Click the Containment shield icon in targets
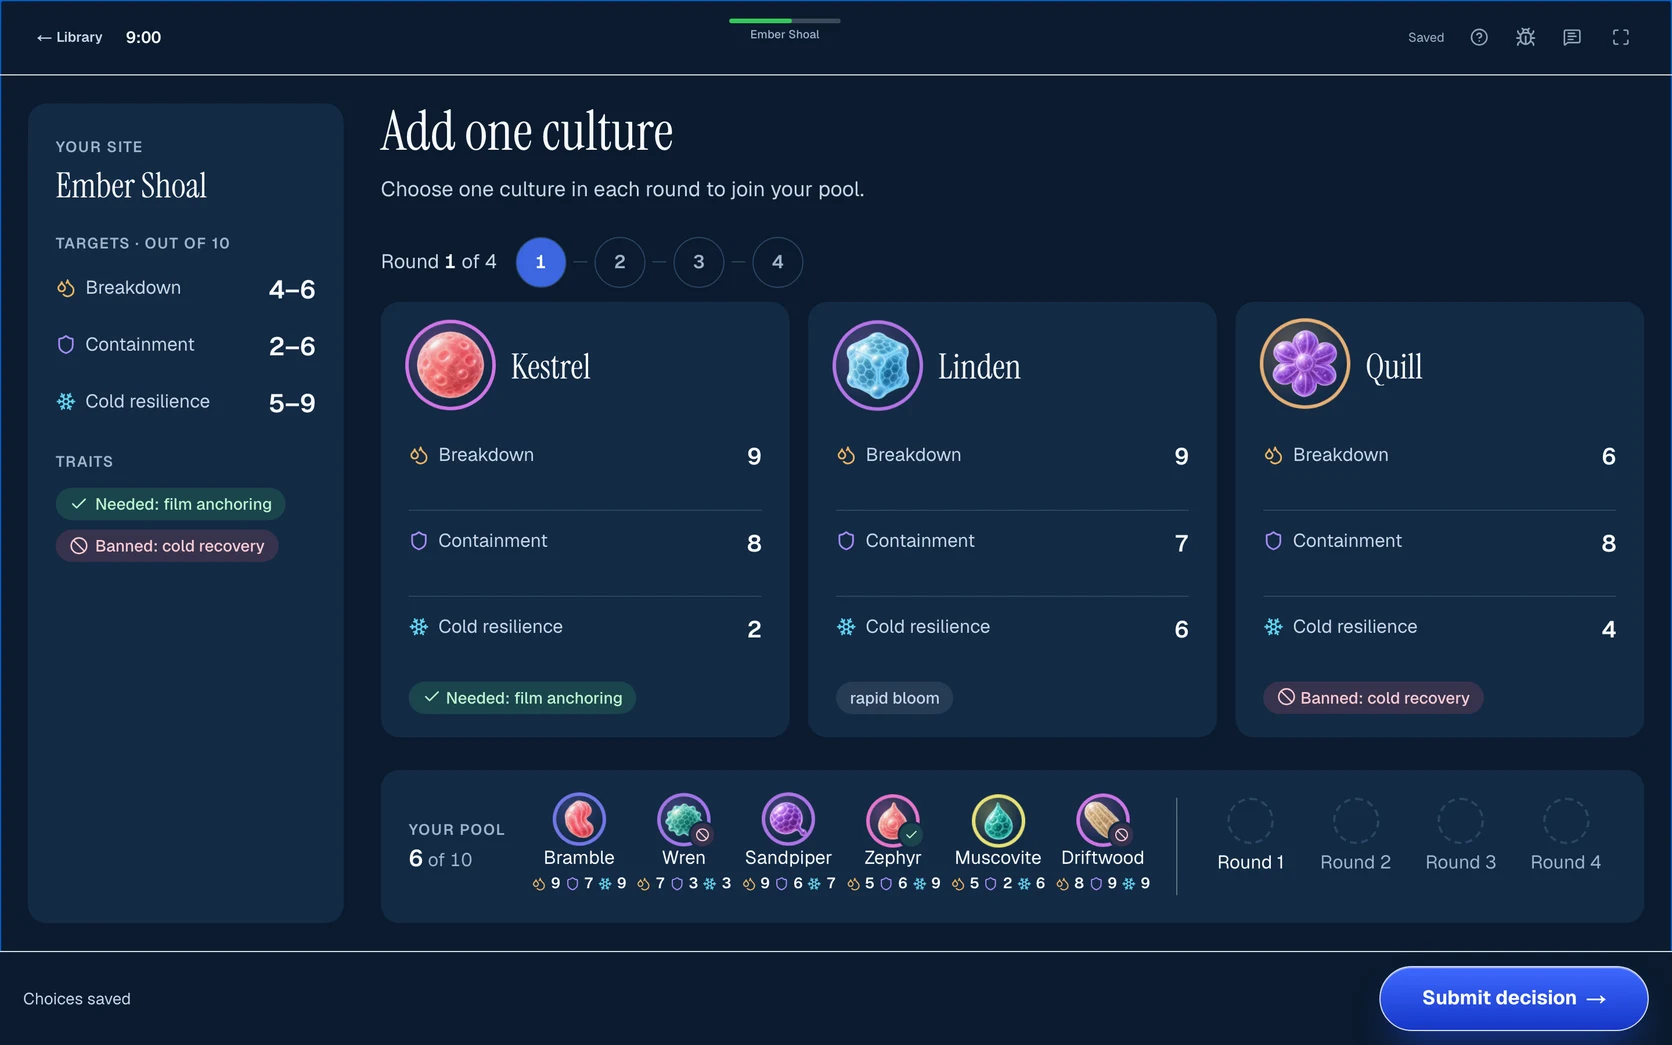 tap(66, 345)
